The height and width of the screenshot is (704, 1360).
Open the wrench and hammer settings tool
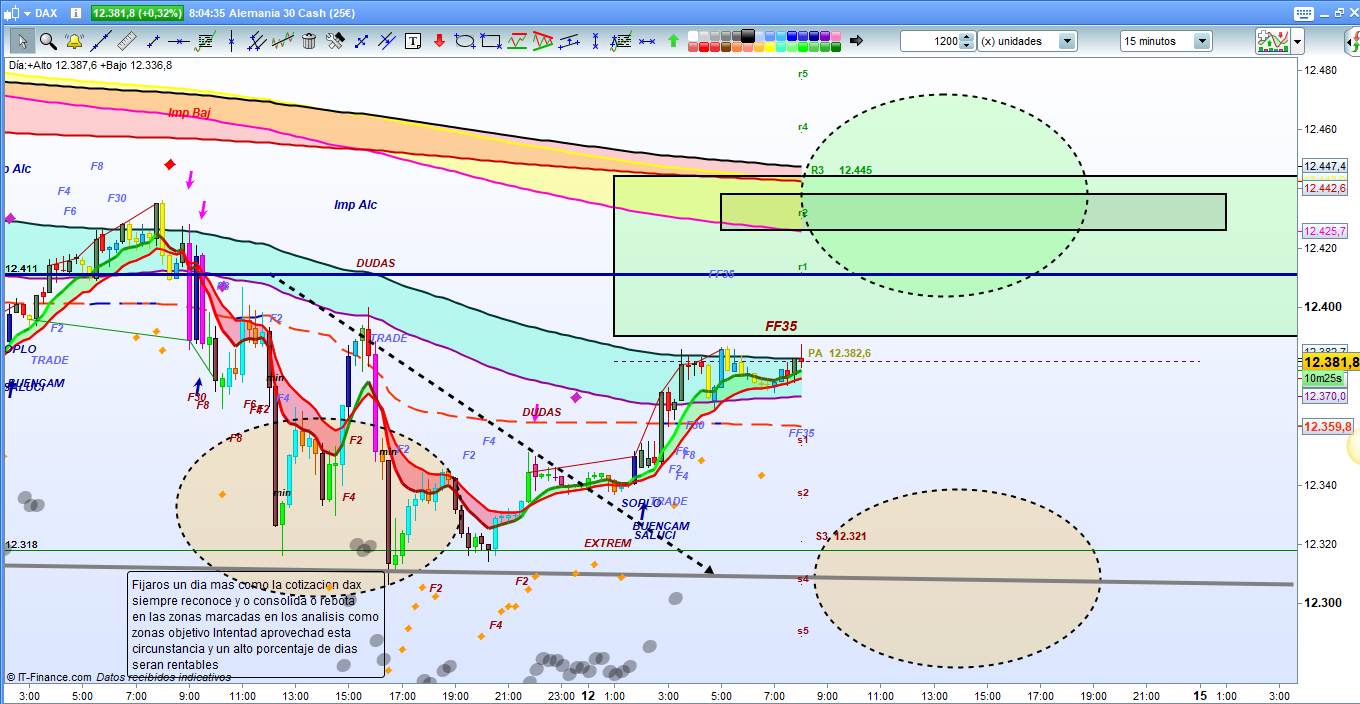tap(335, 41)
